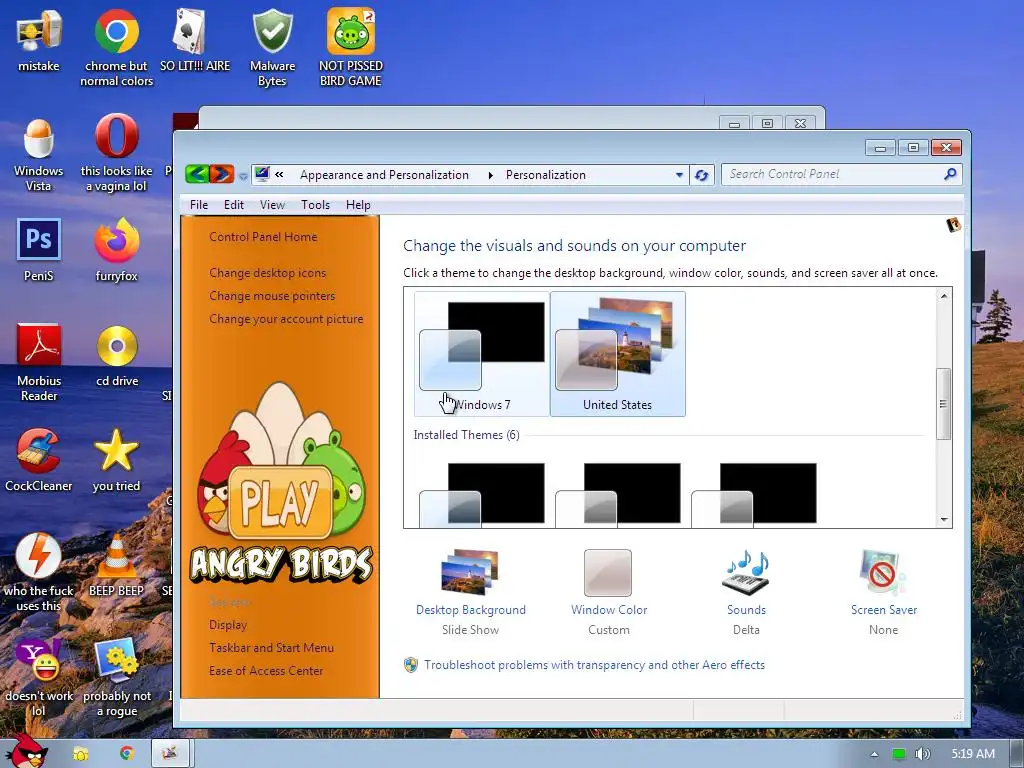Open the Edit menu
1024x768 pixels.
[234, 205]
